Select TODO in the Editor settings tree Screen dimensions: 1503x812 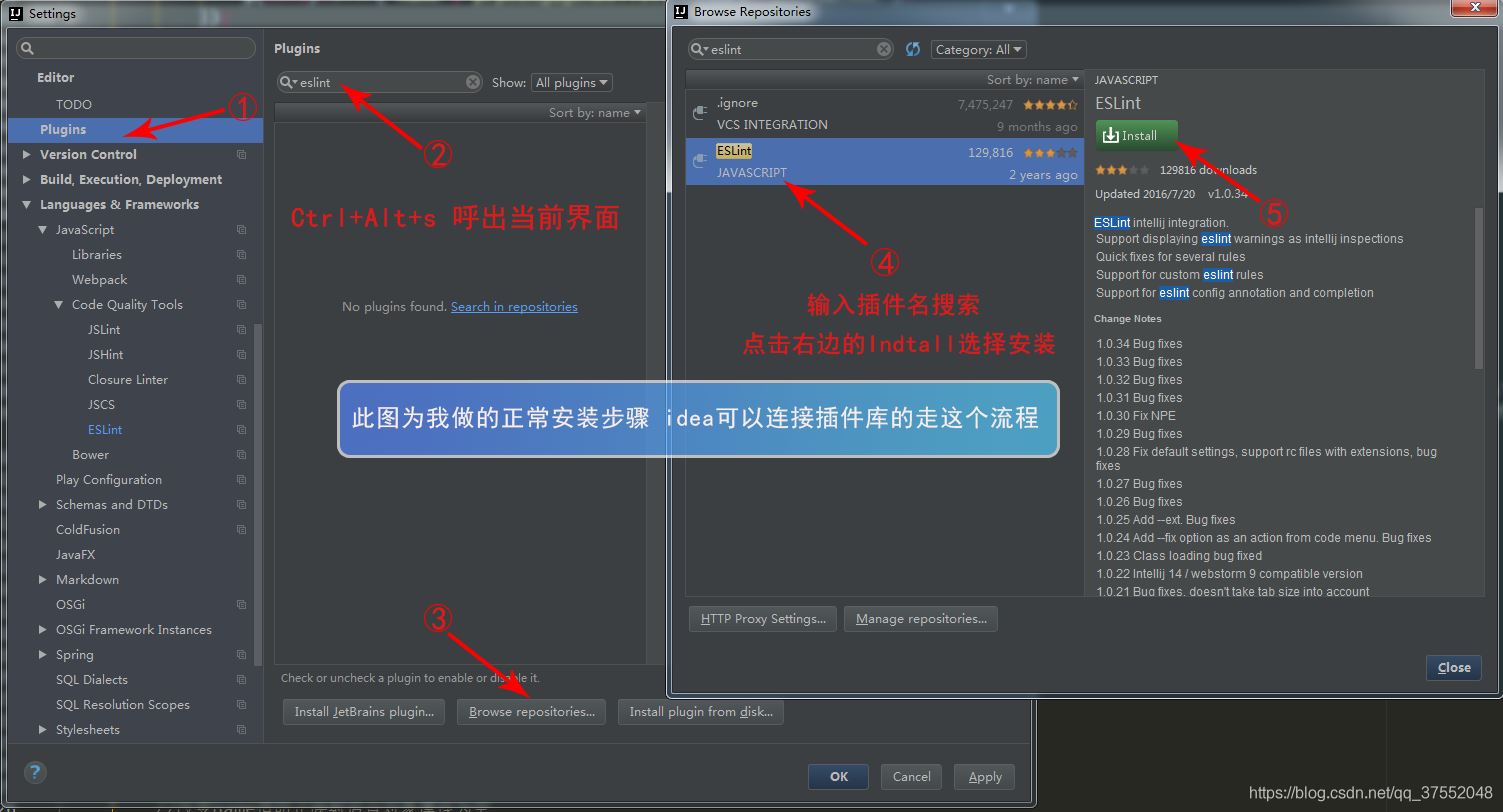[x=71, y=103]
